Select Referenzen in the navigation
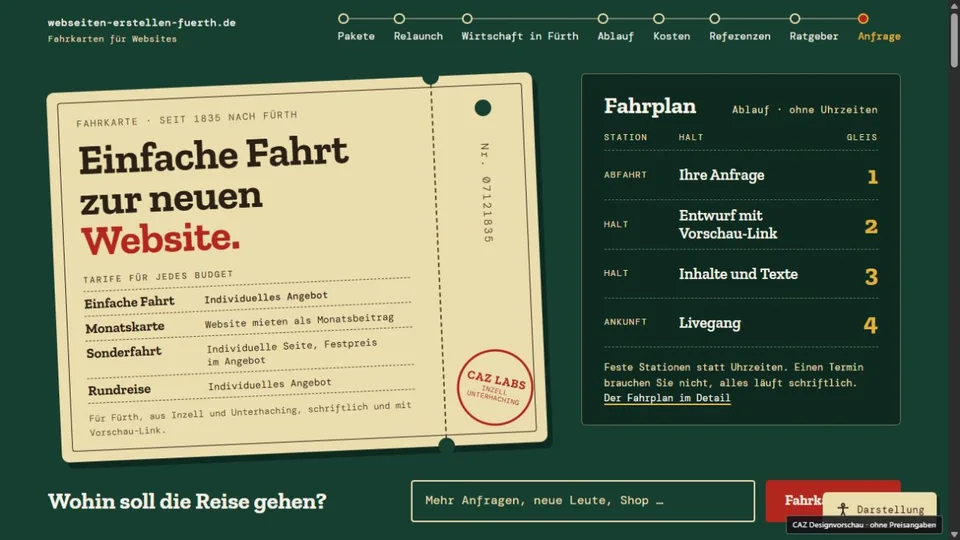Screen dimensions: 960x540 (x=740, y=36)
